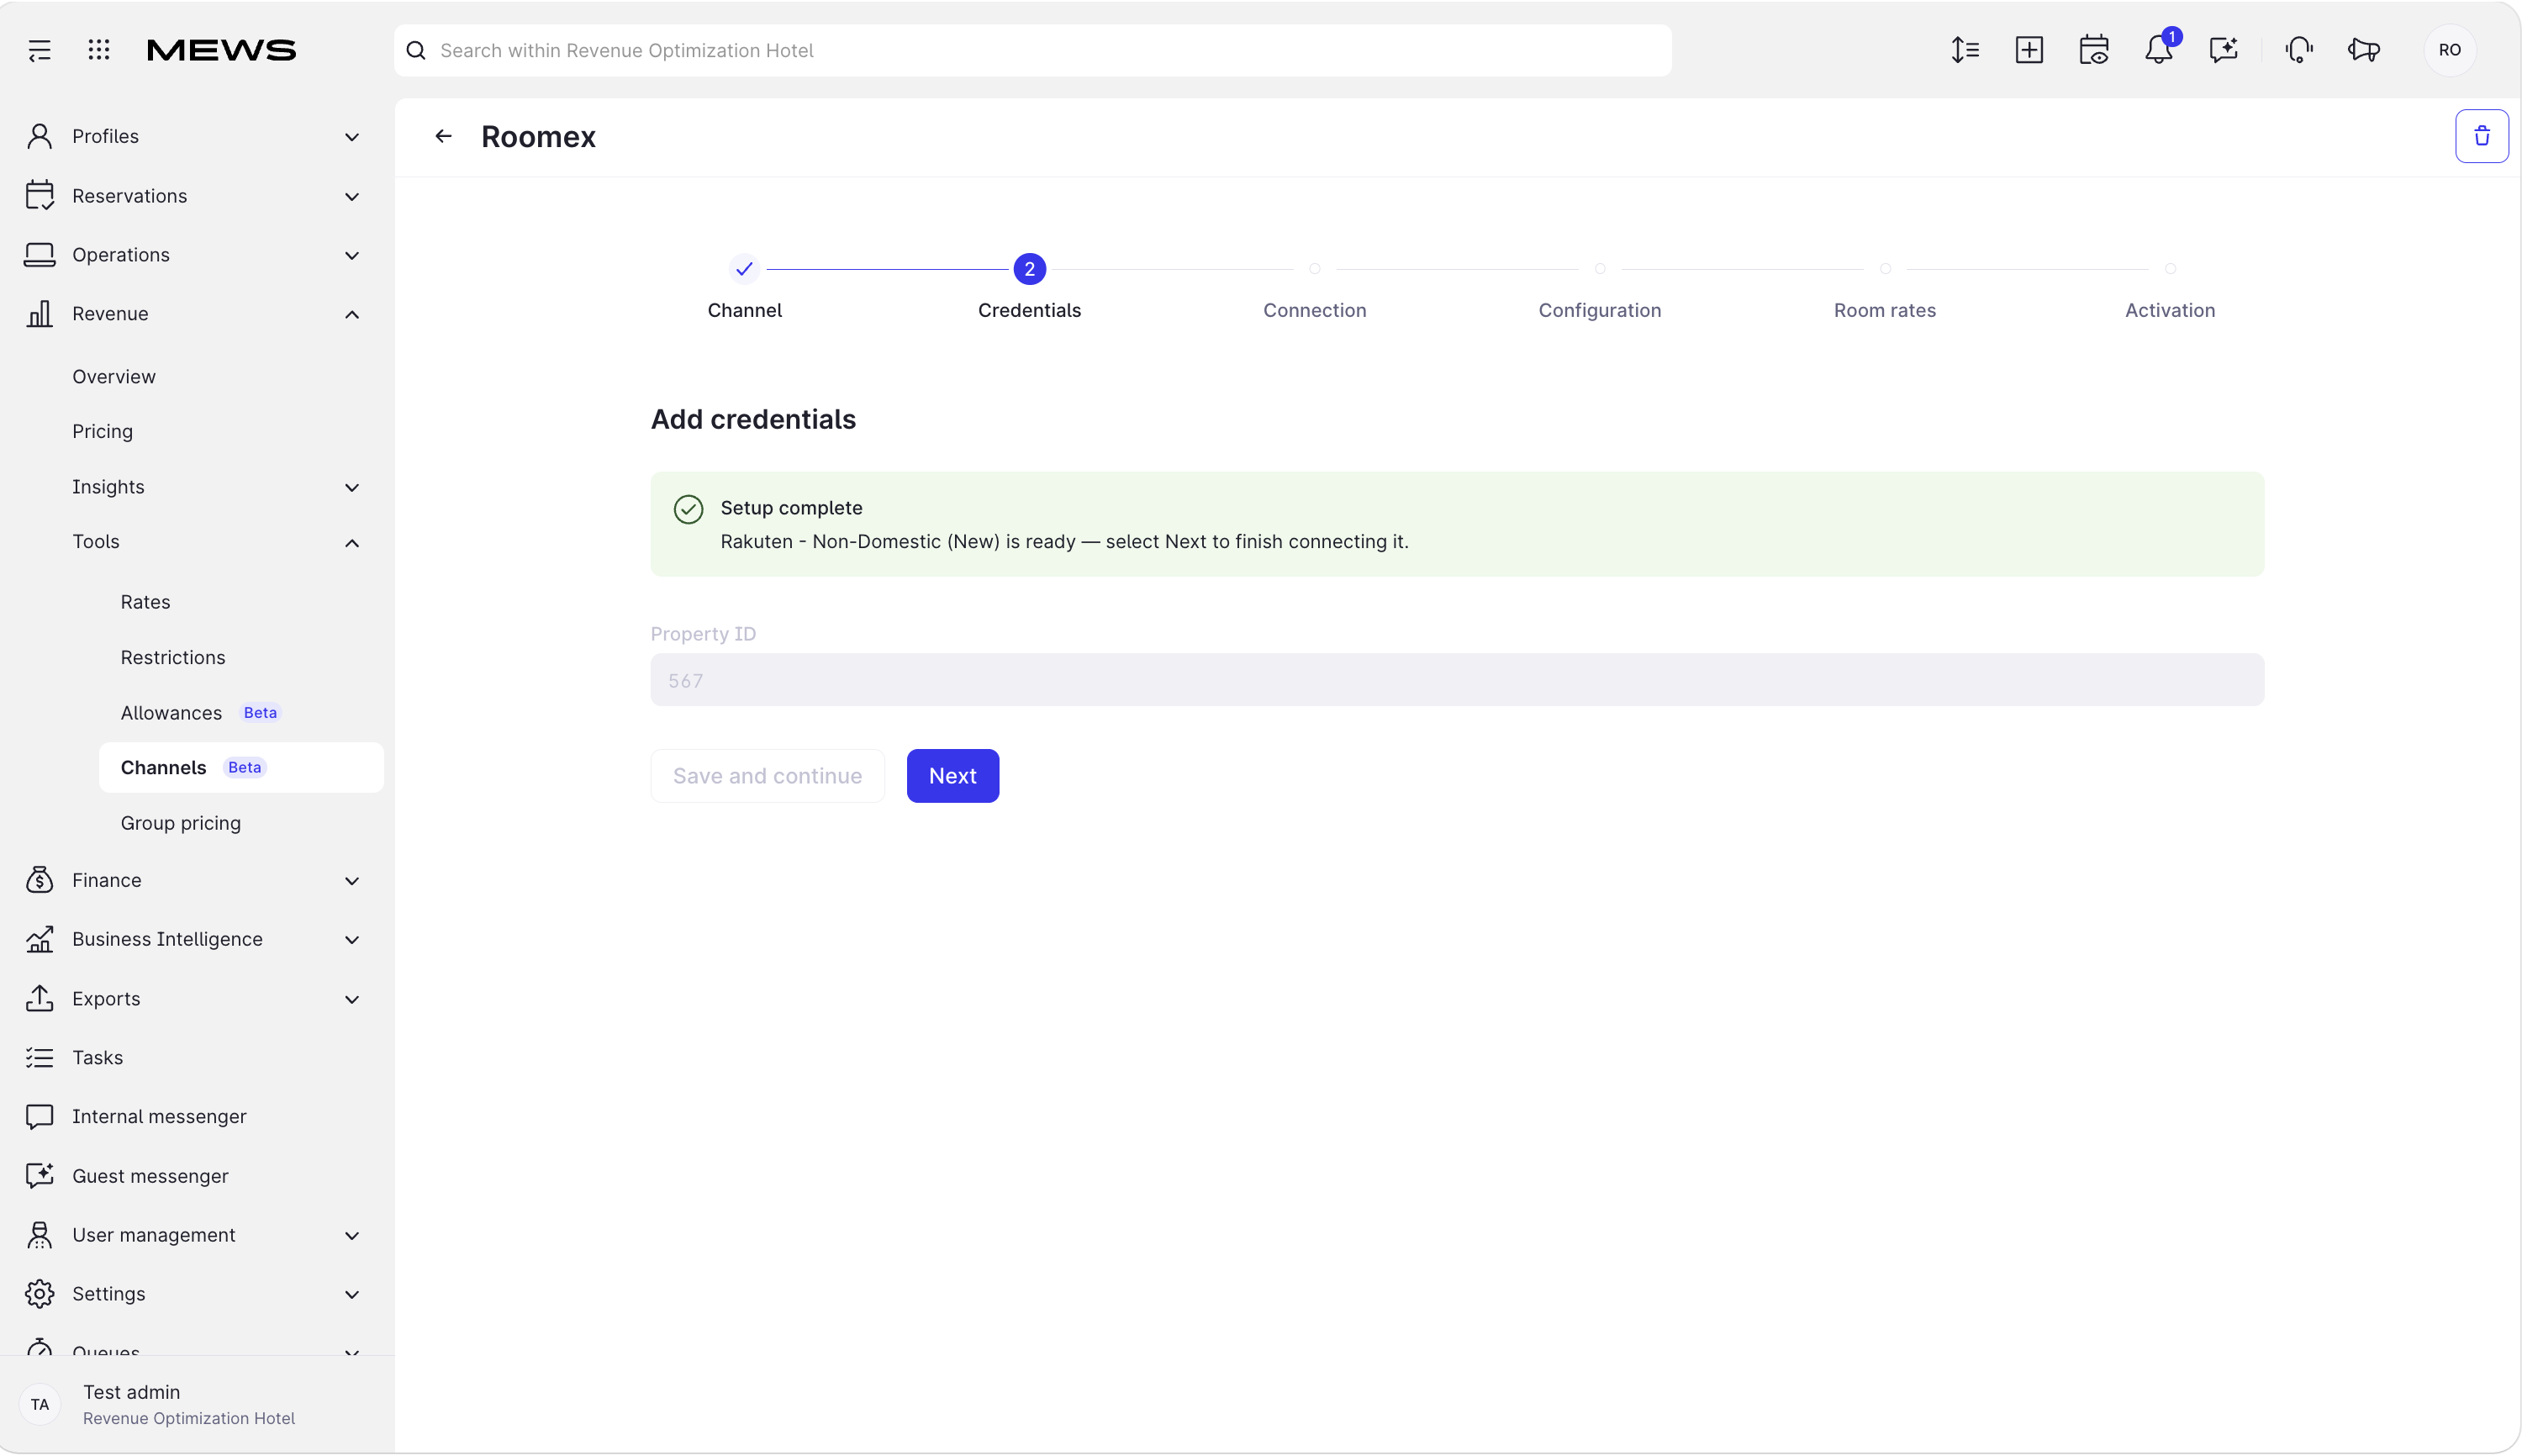Expand the Operations chevron
The height and width of the screenshot is (1456, 2522).
352,255
